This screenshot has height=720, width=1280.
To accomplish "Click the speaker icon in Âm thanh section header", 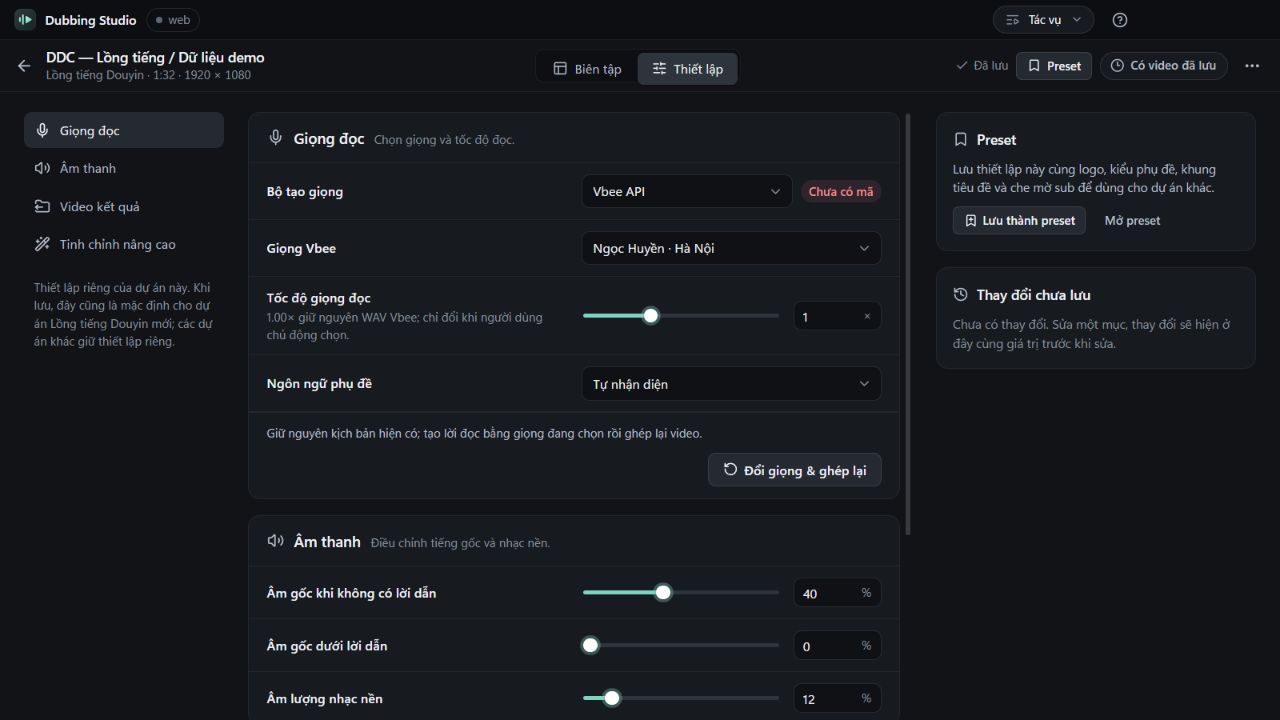I will pos(276,541).
